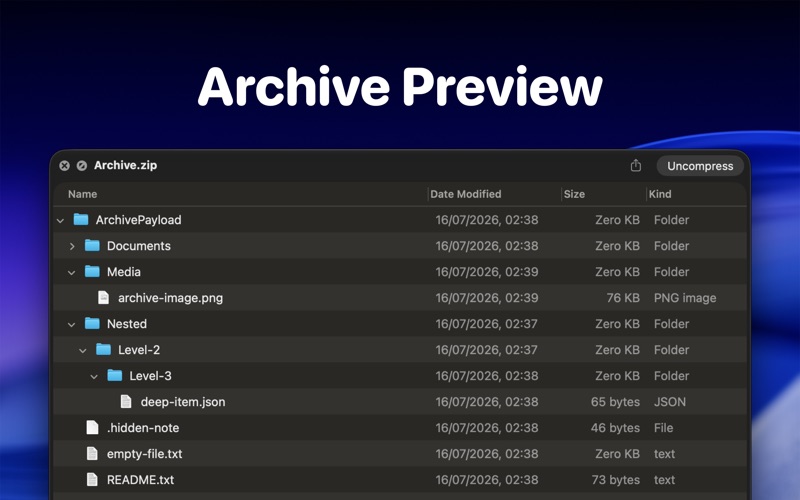Select the Nested folder icon
This screenshot has height=500, width=800.
coord(92,323)
